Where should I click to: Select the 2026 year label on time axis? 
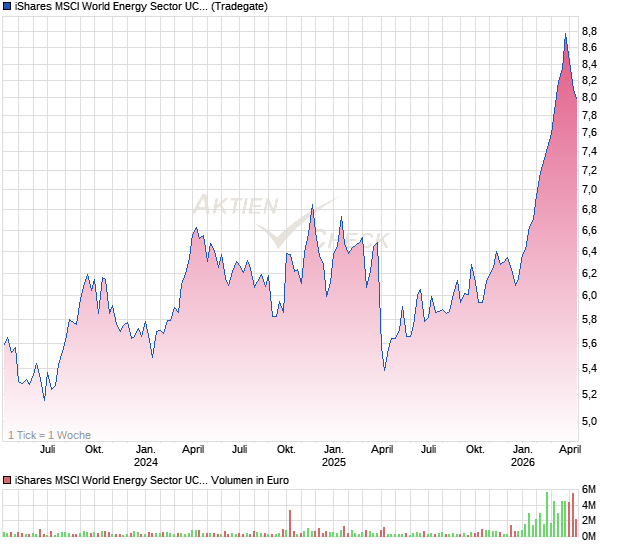tap(522, 463)
